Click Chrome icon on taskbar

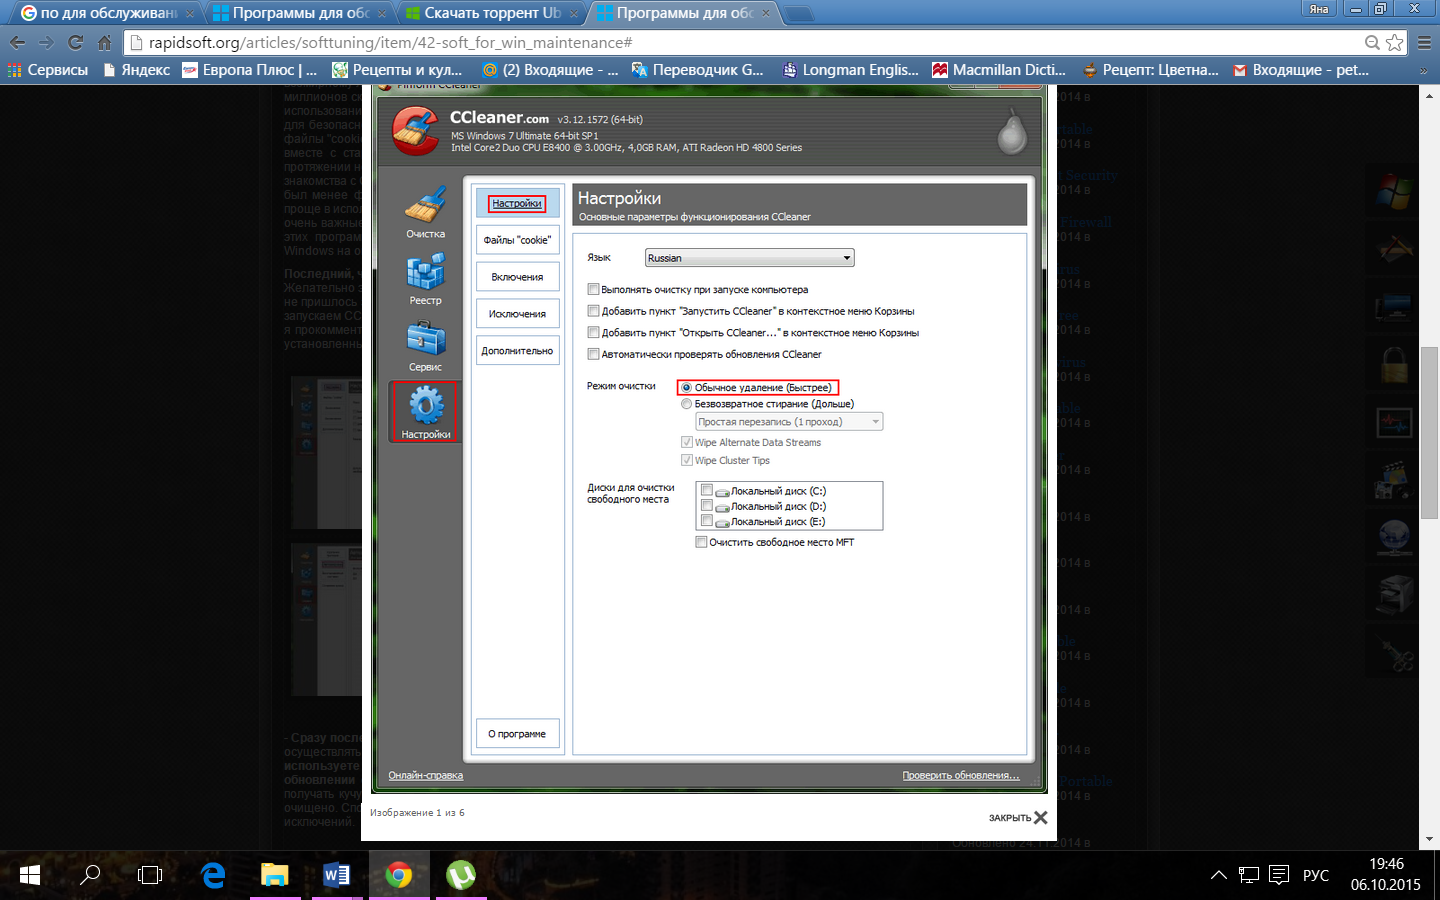pyautogui.click(x=399, y=875)
